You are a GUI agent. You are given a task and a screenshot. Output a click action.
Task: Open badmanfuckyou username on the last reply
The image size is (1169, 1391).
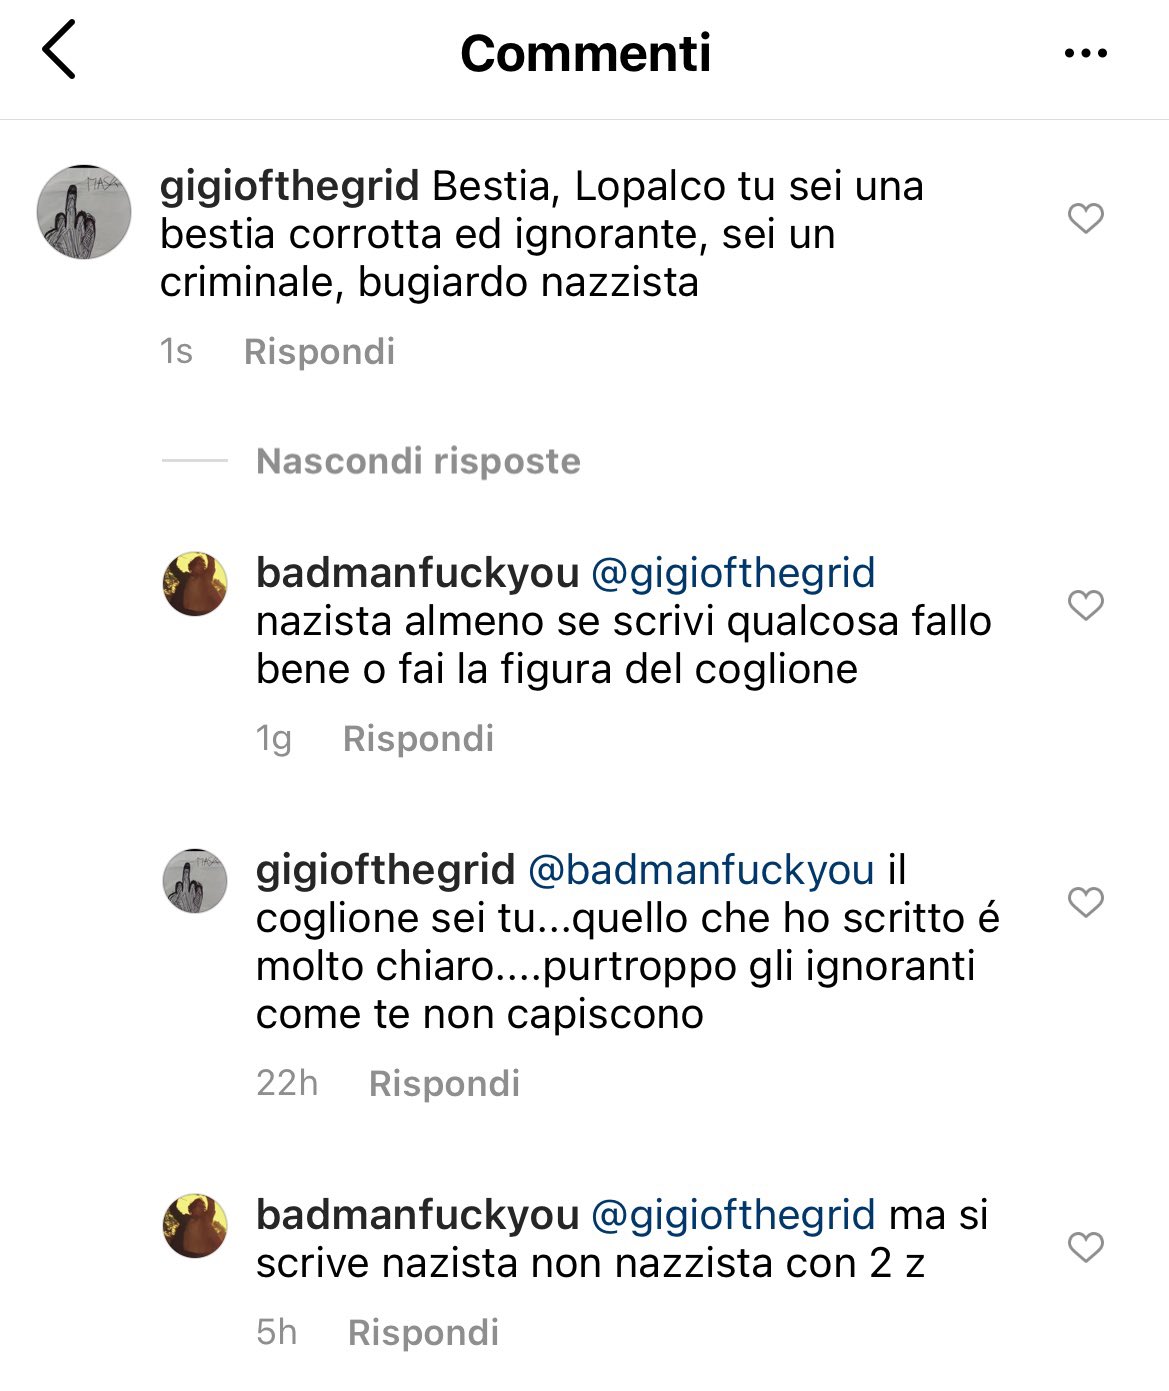(x=417, y=1216)
